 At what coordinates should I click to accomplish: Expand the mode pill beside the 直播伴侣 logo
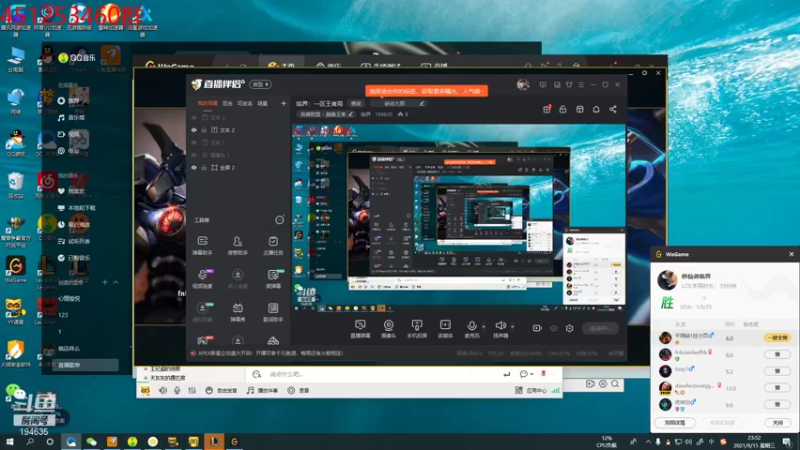pos(260,84)
